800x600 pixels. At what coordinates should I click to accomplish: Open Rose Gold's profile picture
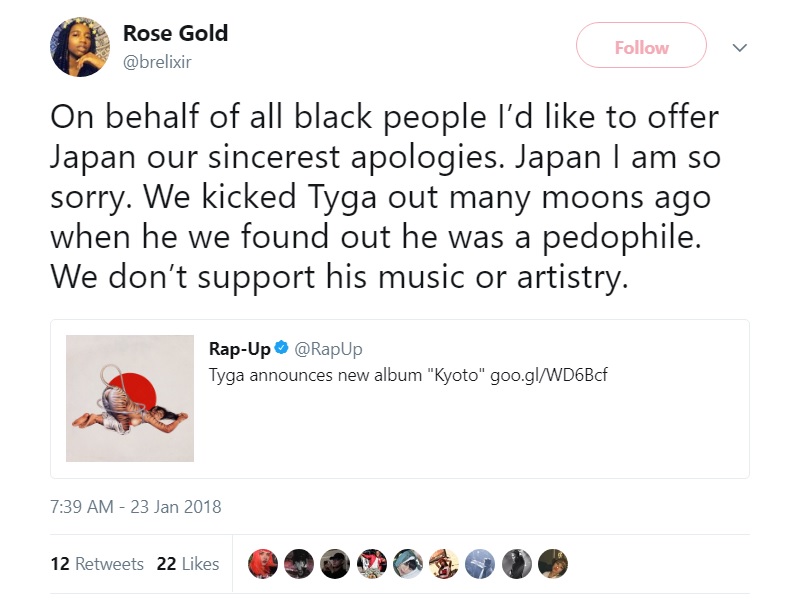pyautogui.click(x=80, y=47)
